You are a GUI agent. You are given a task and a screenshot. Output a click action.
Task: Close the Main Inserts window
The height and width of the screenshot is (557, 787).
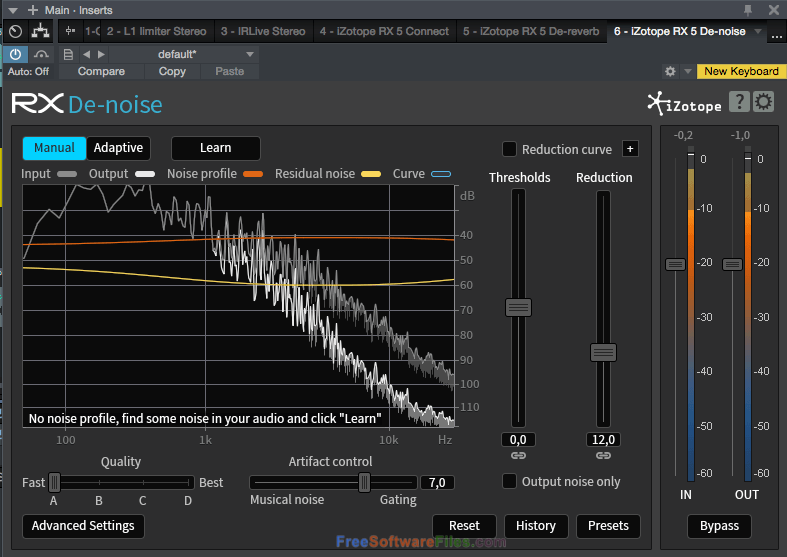(x=774, y=10)
